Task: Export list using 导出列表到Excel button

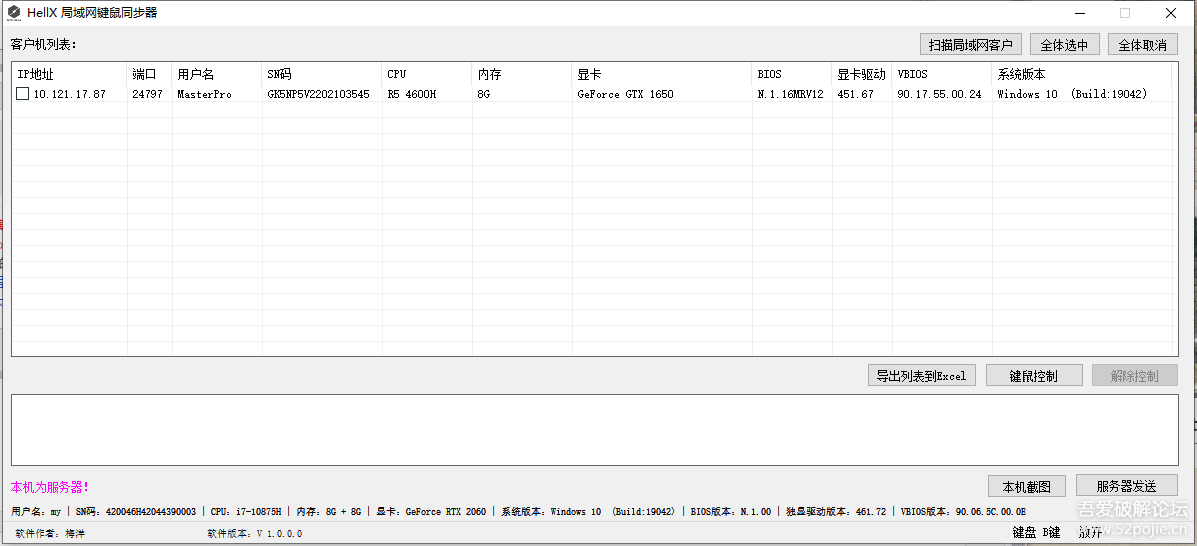Action: [921, 376]
